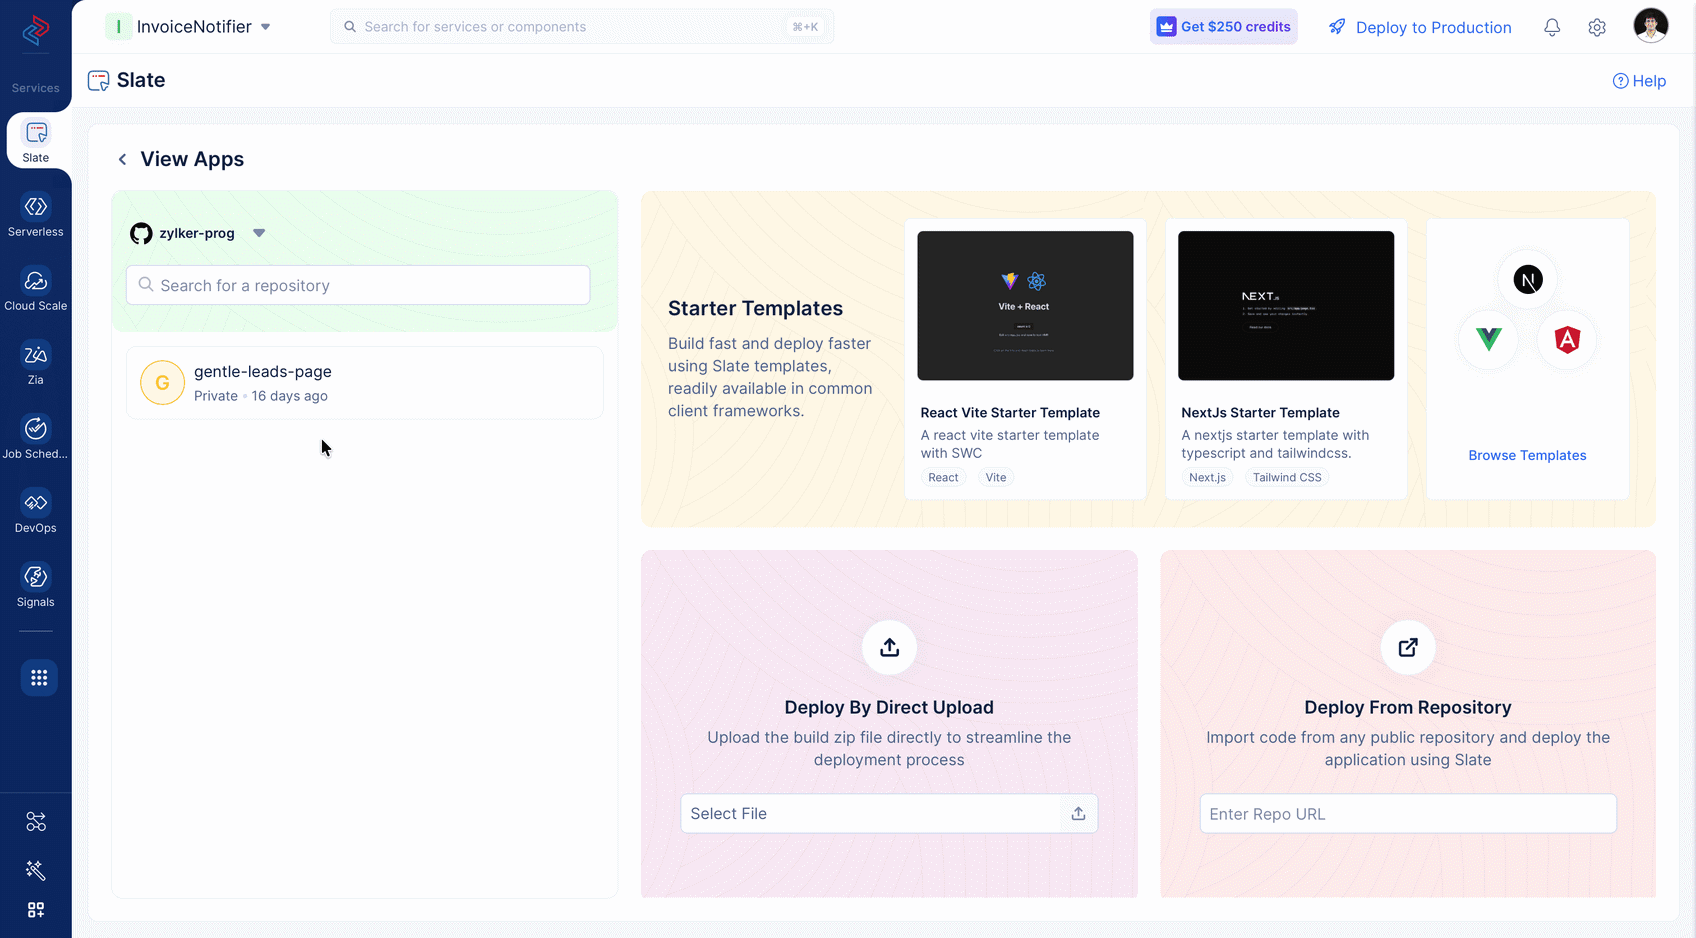Open settings gear in top bar
The height and width of the screenshot is (938, 1696).
[x=1597, y=27]
